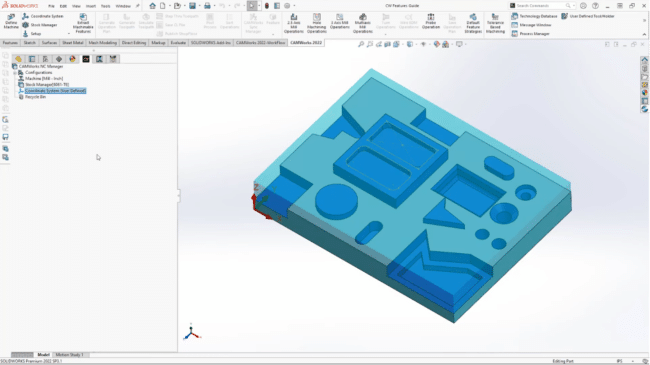Switch to the Sheet Metal tab
Screen dimensions: 650x365
click(x=73, y=43)
